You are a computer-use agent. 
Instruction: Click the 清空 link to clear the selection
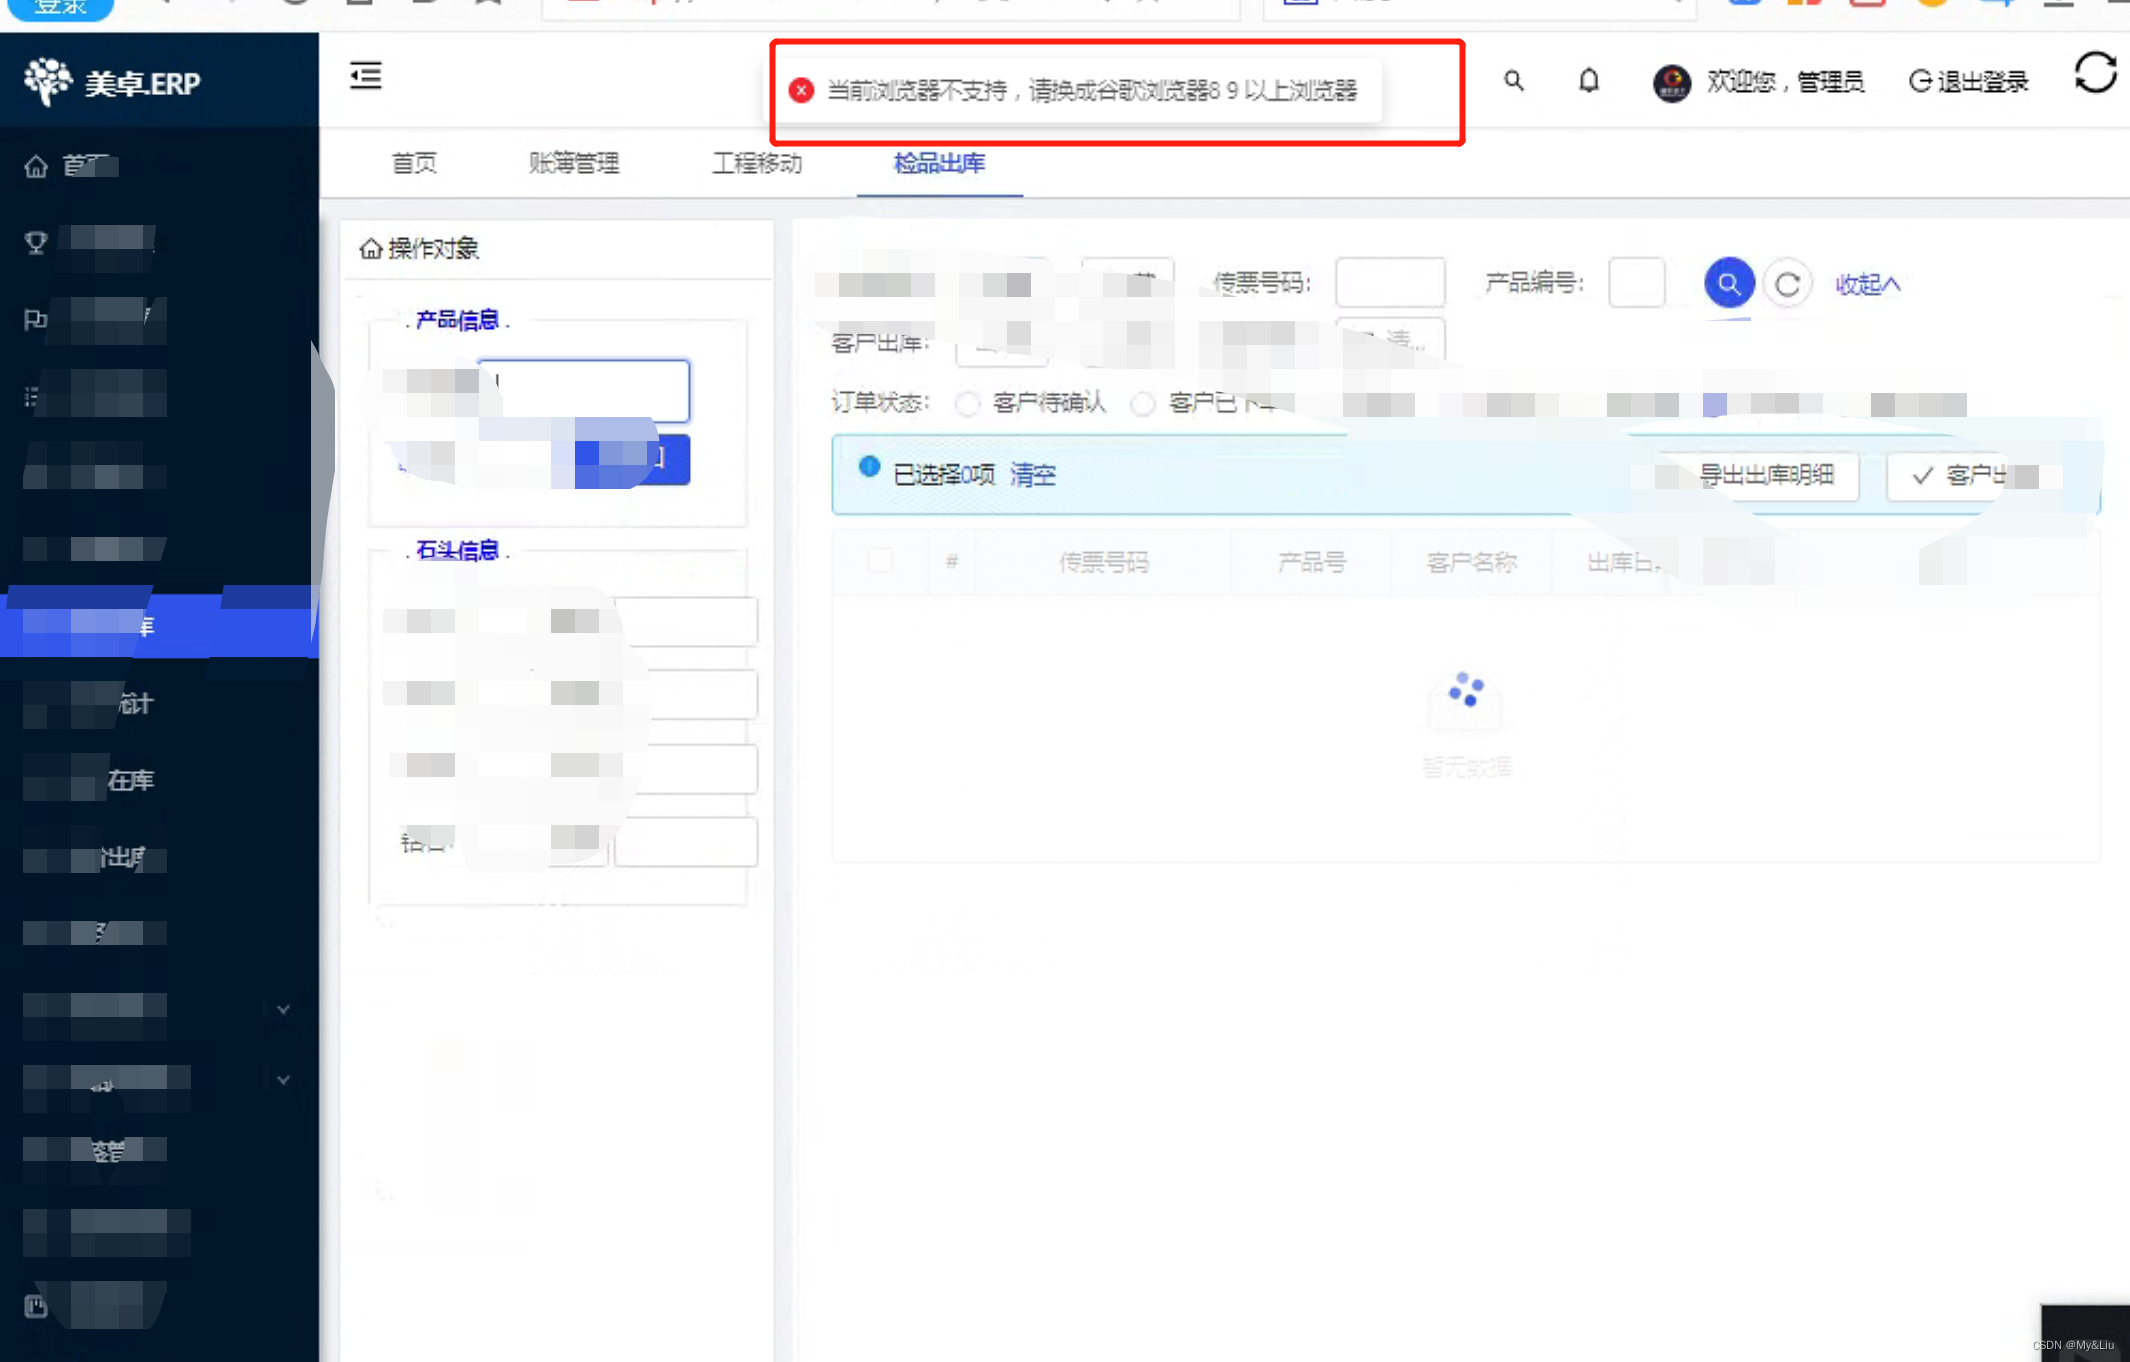[1032, 475]
